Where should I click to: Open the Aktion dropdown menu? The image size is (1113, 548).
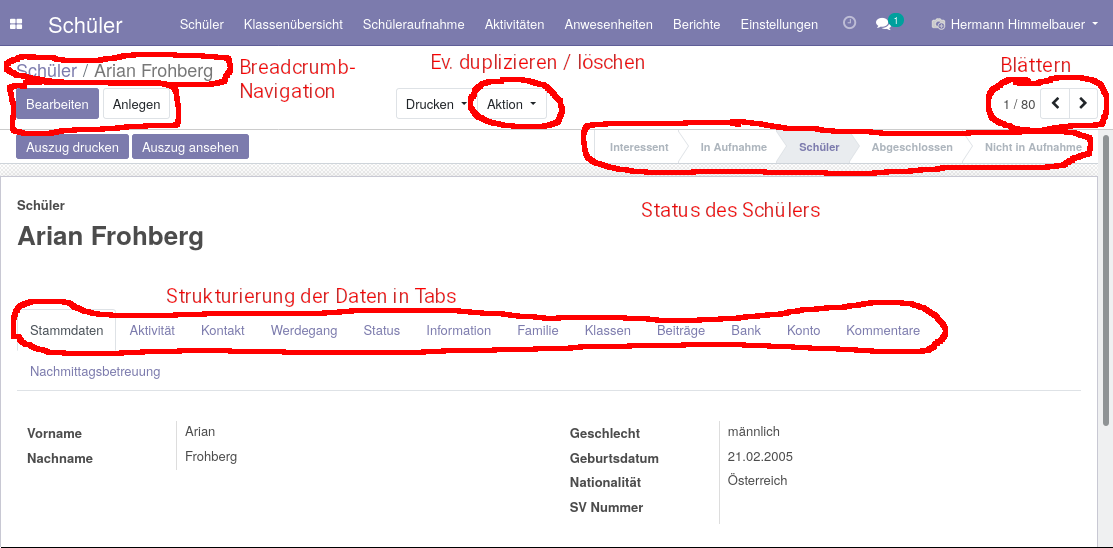512,104
